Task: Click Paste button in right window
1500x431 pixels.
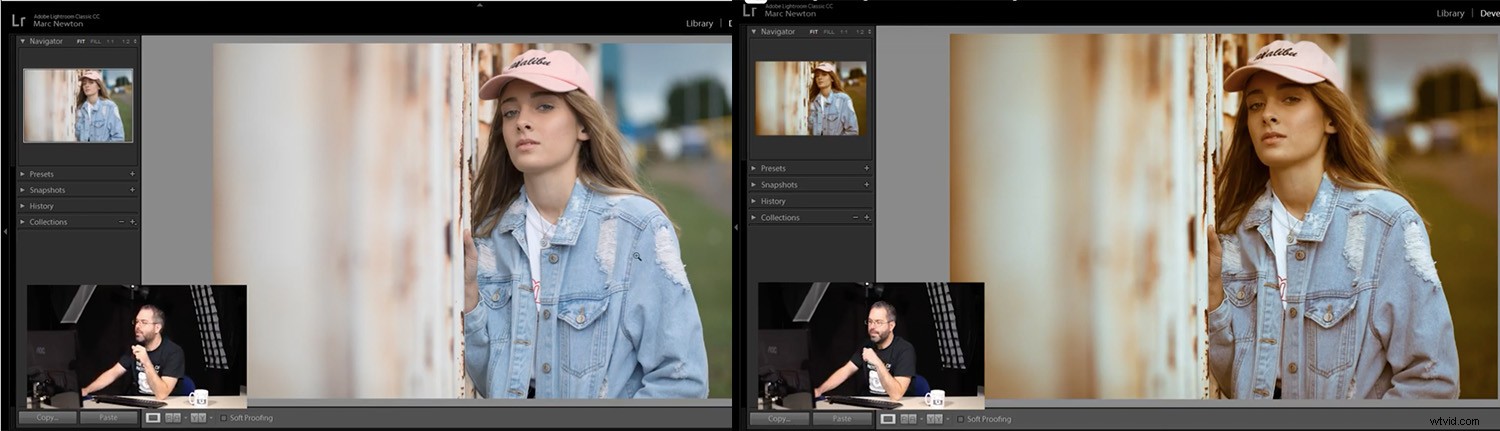Action: point(843,419)
